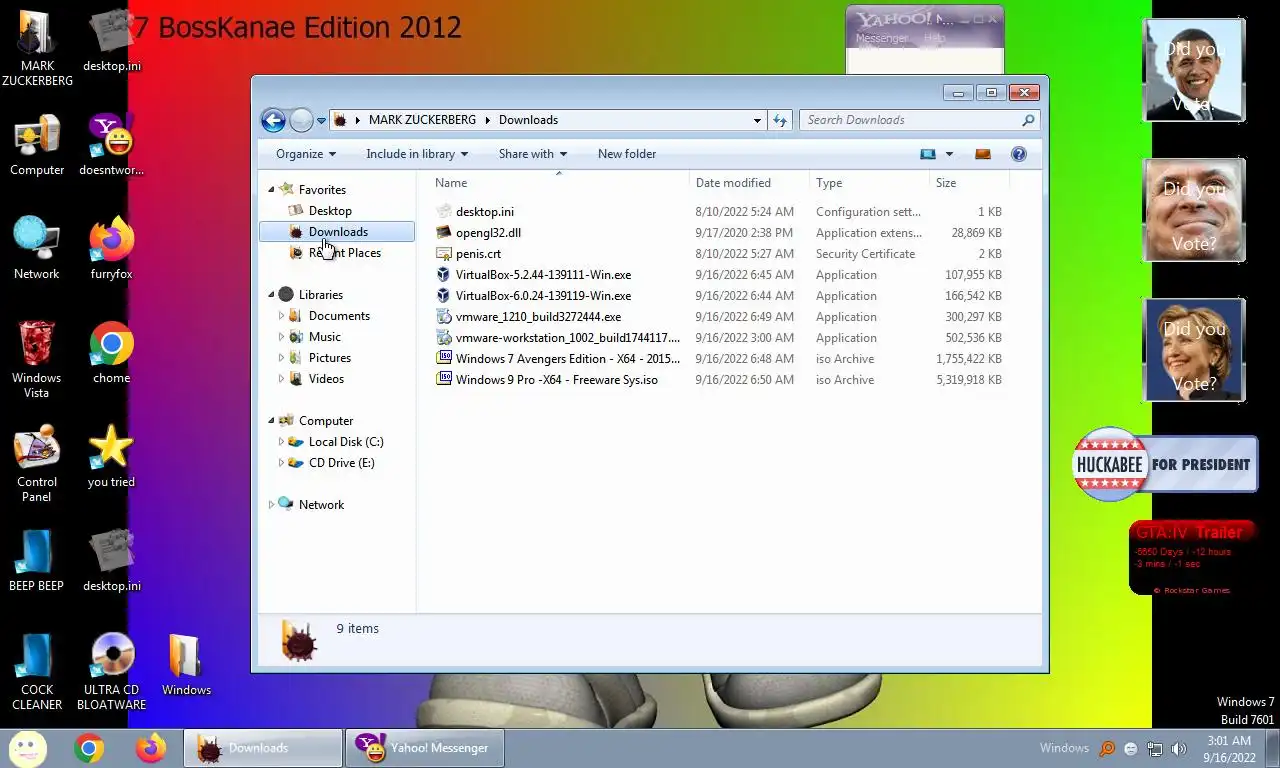Select the doesntwor... Yahoo desktop icon
1280x768 pixels.
(111, 145)
